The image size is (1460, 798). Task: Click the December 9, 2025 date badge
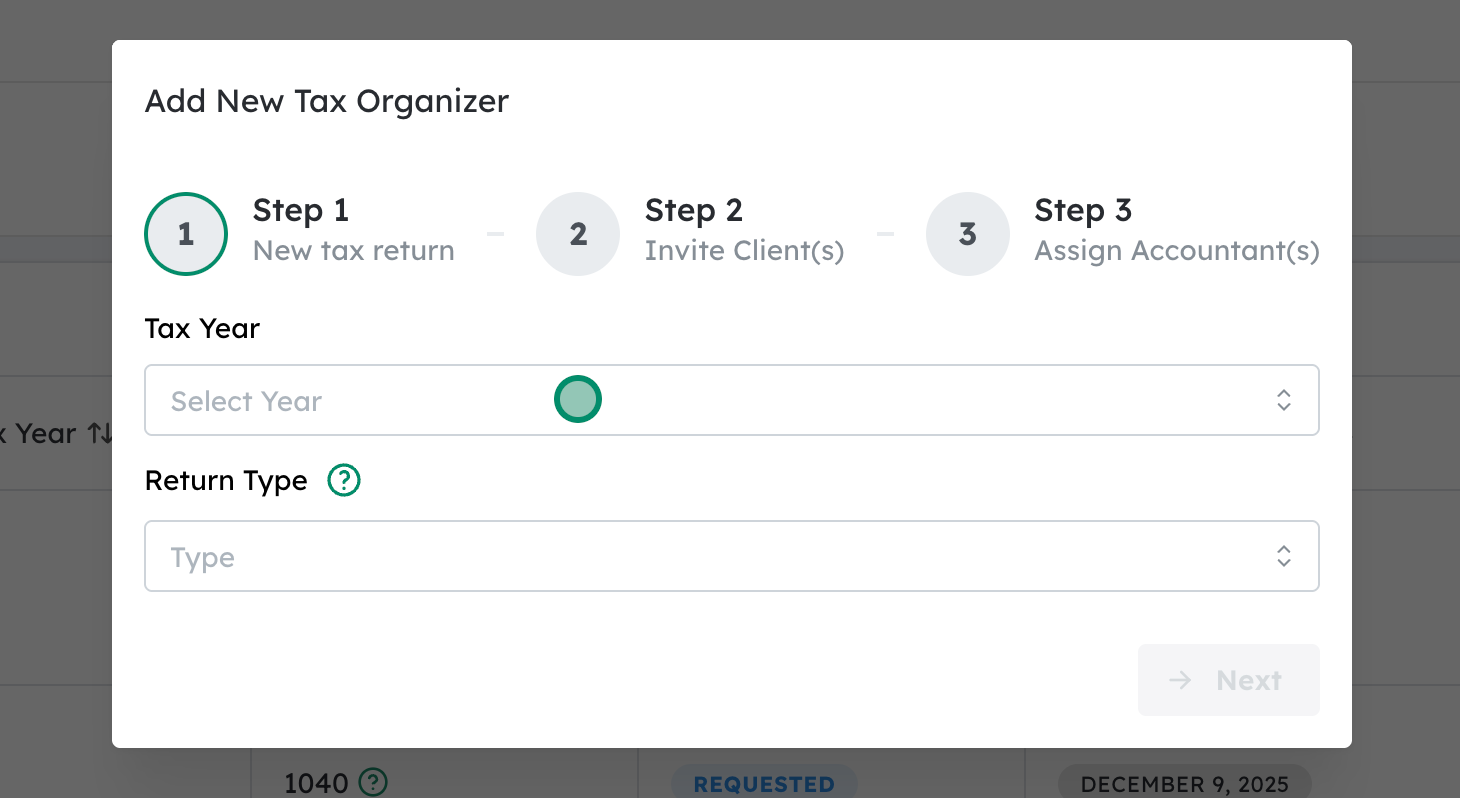coord(1184,784)
